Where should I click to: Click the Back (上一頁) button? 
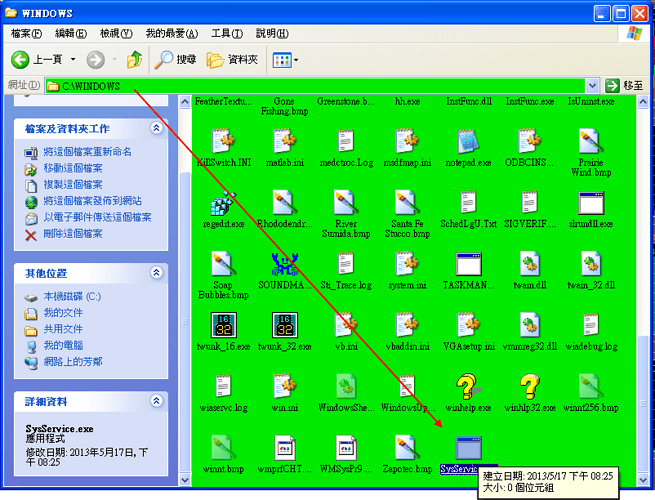click(37, 60)
